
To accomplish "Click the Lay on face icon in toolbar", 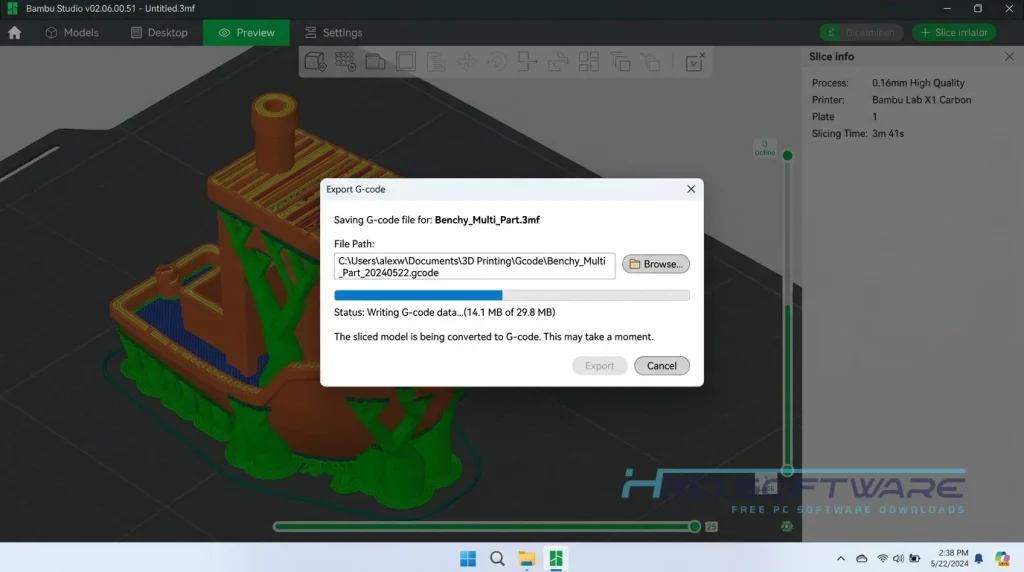I will pyautogui.click(x=558, y=61).
